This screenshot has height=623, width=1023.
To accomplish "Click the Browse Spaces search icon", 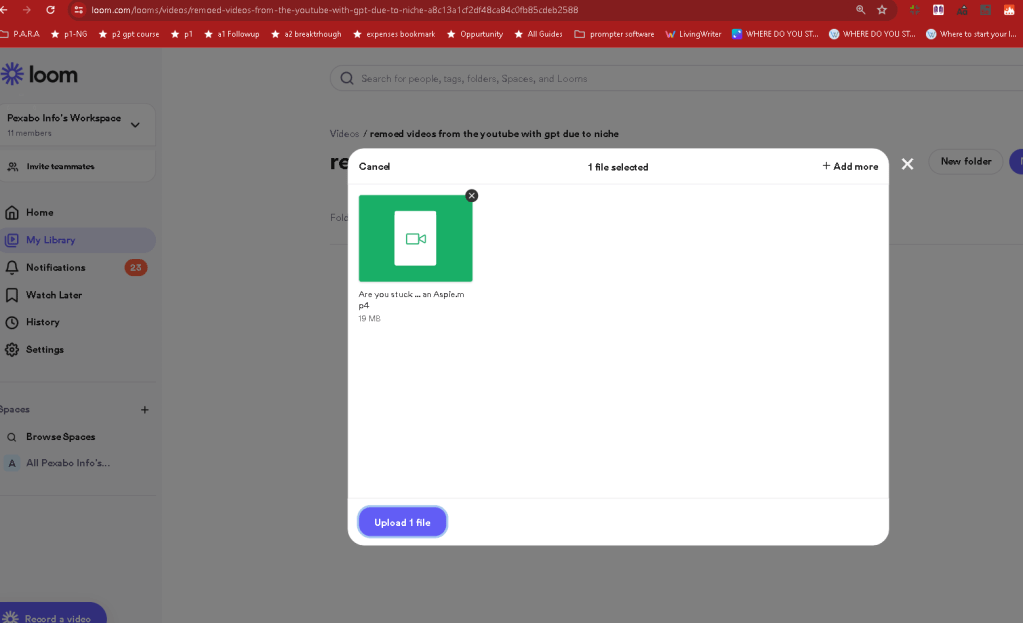I will 12,437.
